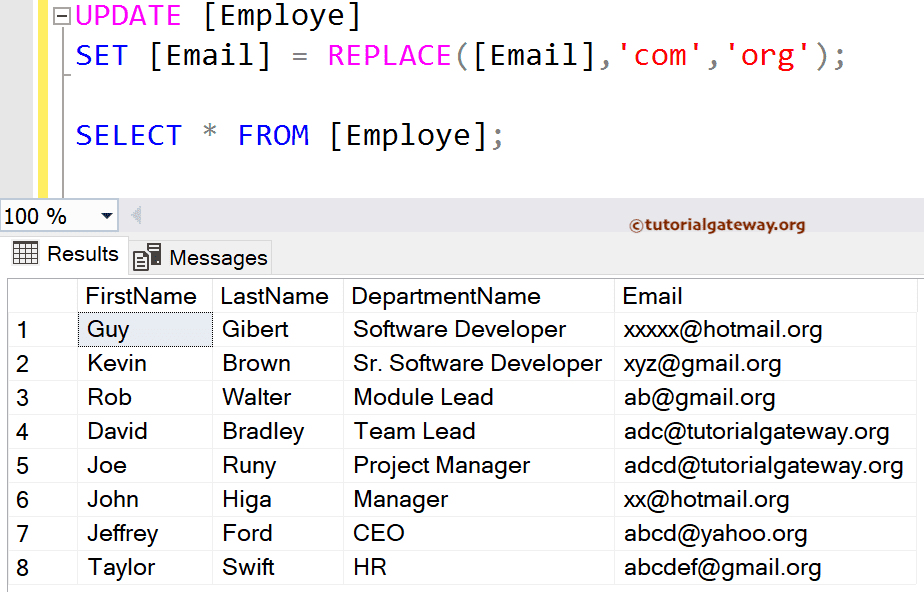
Task: Select all rows via the grid corner cell
Action: [42, 296]
